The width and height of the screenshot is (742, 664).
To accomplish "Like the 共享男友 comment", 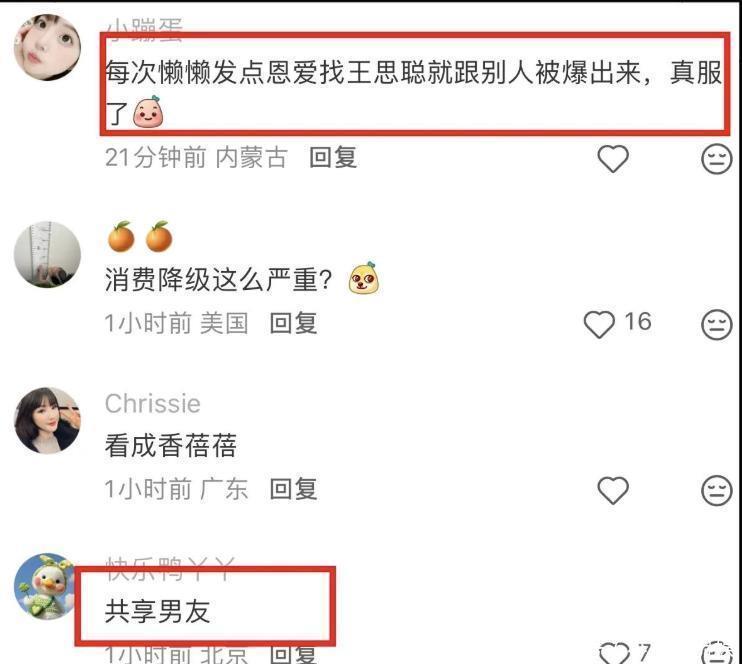I will point(614,653).
